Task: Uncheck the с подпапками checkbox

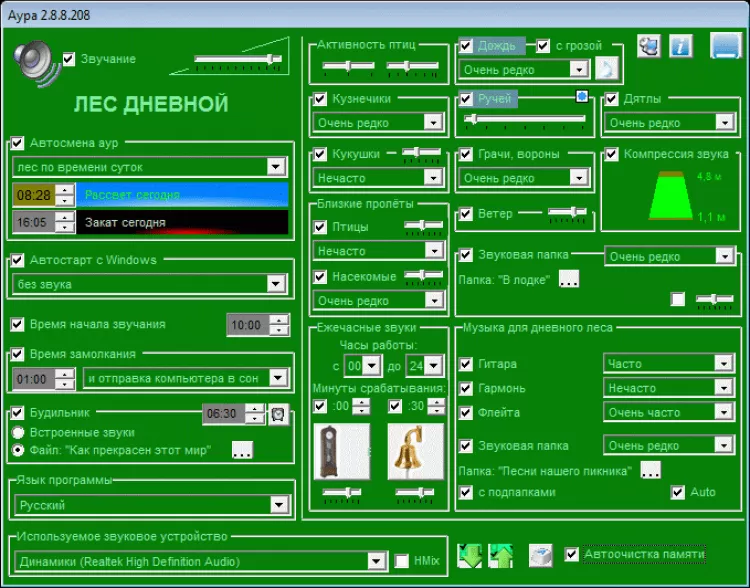Action: click(466, 492)
